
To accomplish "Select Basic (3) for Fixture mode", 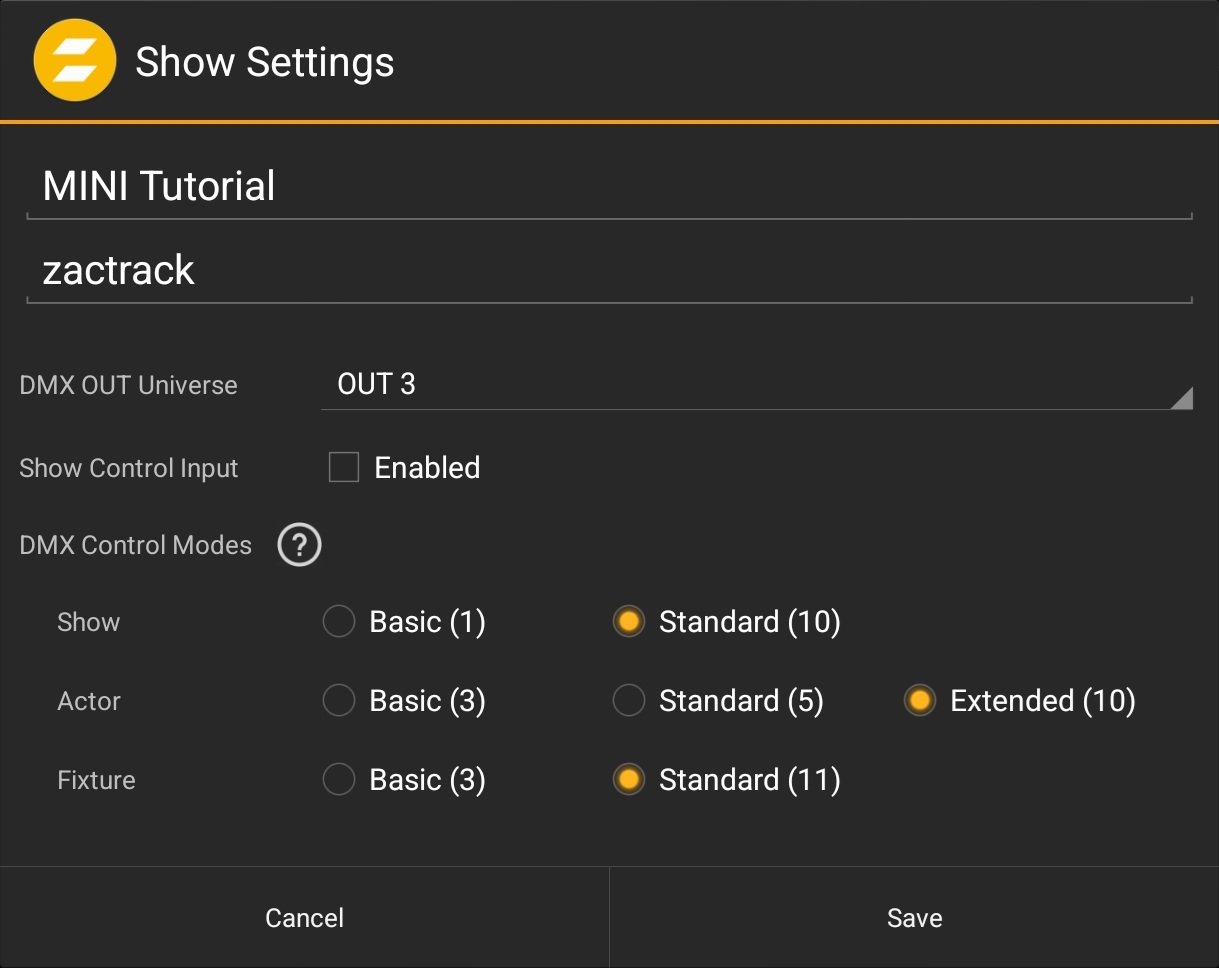I will click(338, 779).
